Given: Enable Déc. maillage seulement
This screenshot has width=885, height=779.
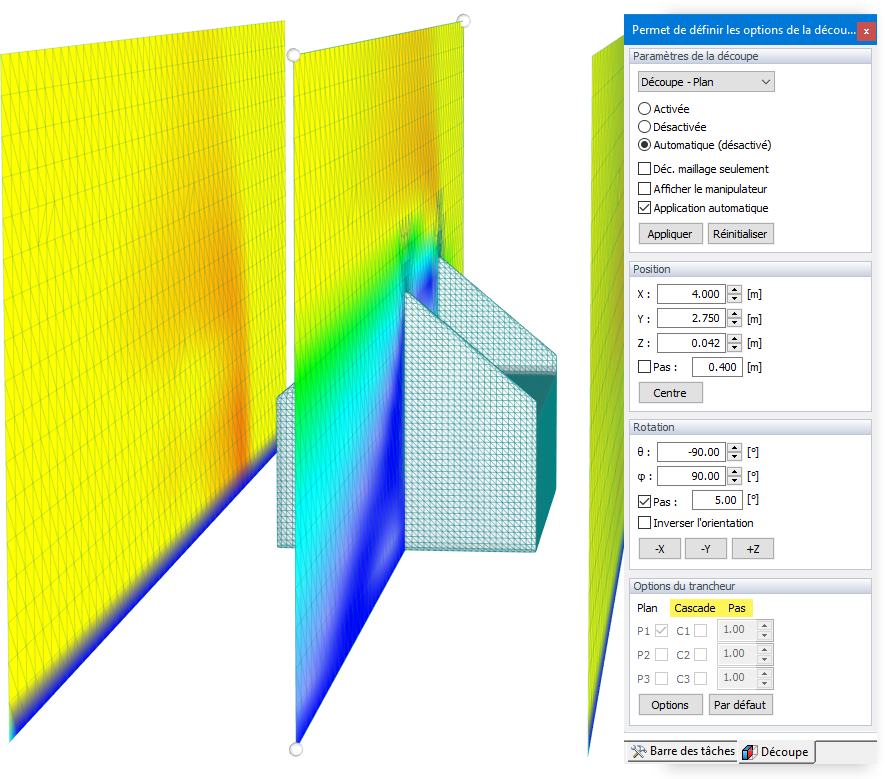Looking at the screenshot, I should pyautogui.click(x=643, y=168).
